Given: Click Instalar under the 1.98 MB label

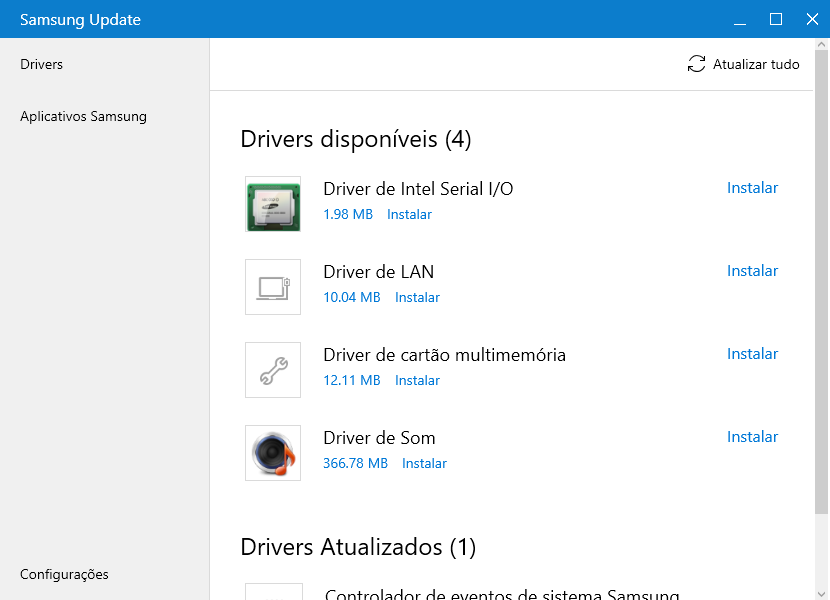Looking at the screenshot, I should pyautogui.click(x=409, y=214).
